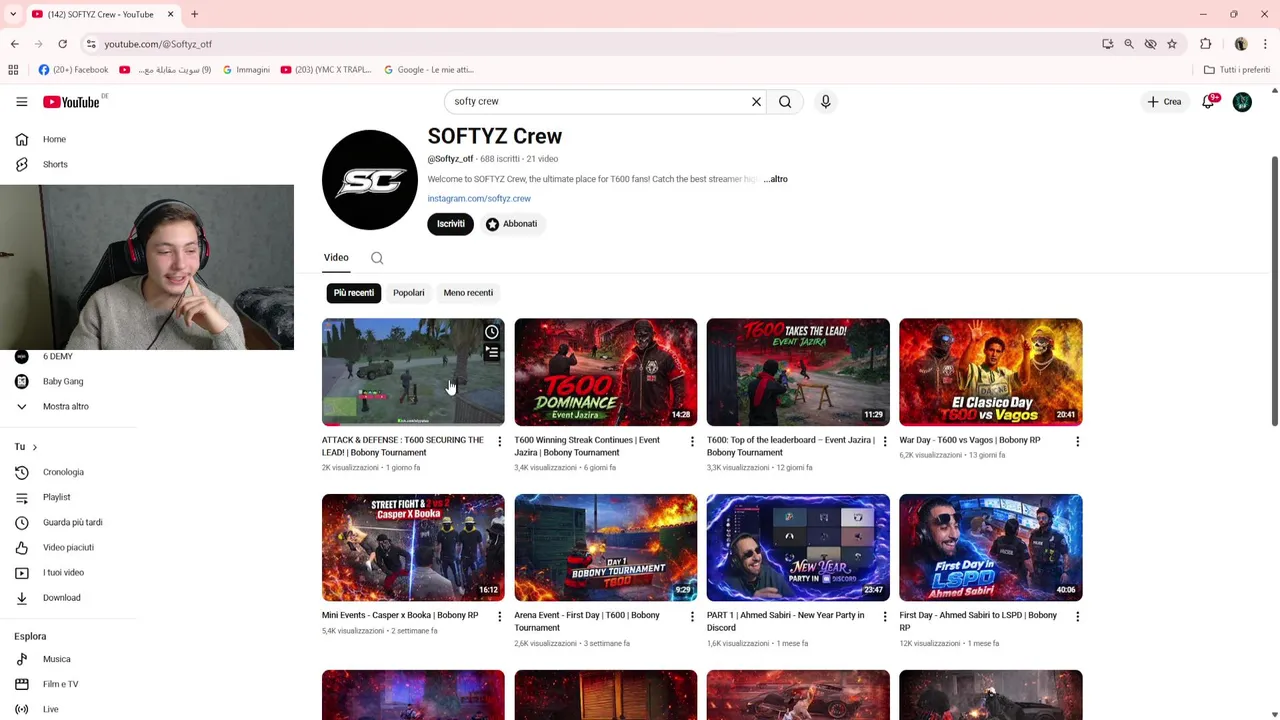Open the account avatar menu
Viewport: 1280px width, 720px height.
point(1242,101)
